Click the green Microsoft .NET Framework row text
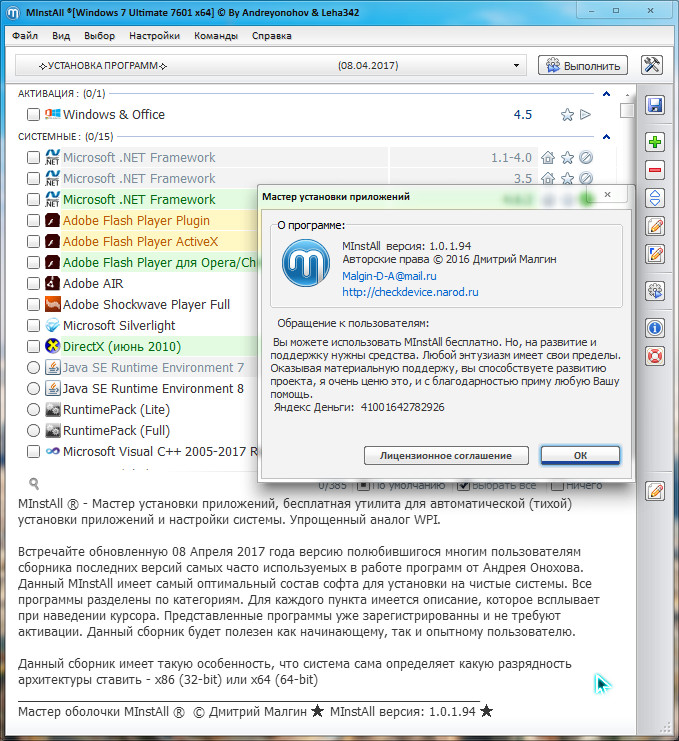 139,199
